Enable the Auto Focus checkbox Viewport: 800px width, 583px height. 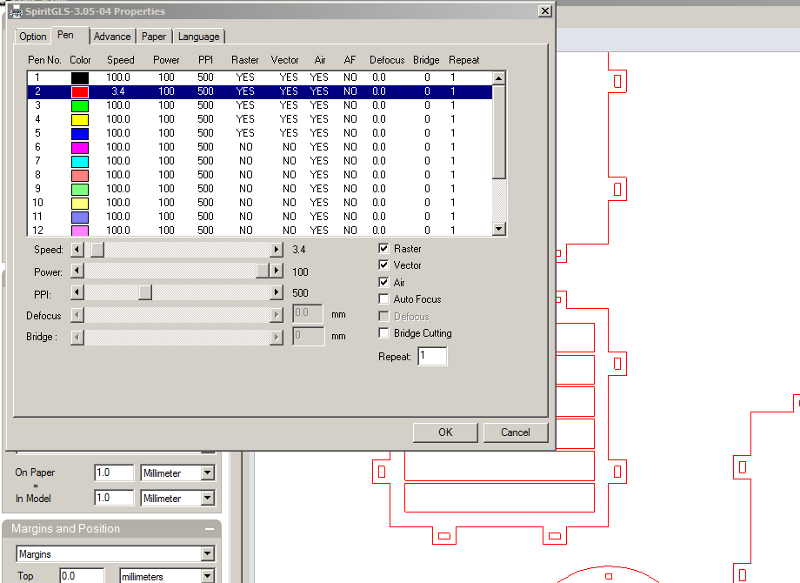point(384,299)
